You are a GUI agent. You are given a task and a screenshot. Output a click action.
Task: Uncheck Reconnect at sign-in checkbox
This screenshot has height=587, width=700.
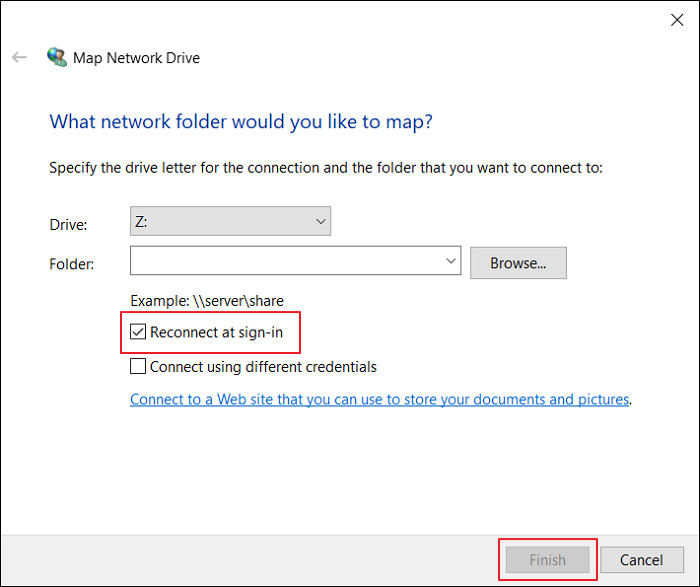click(x=138, y=332)
